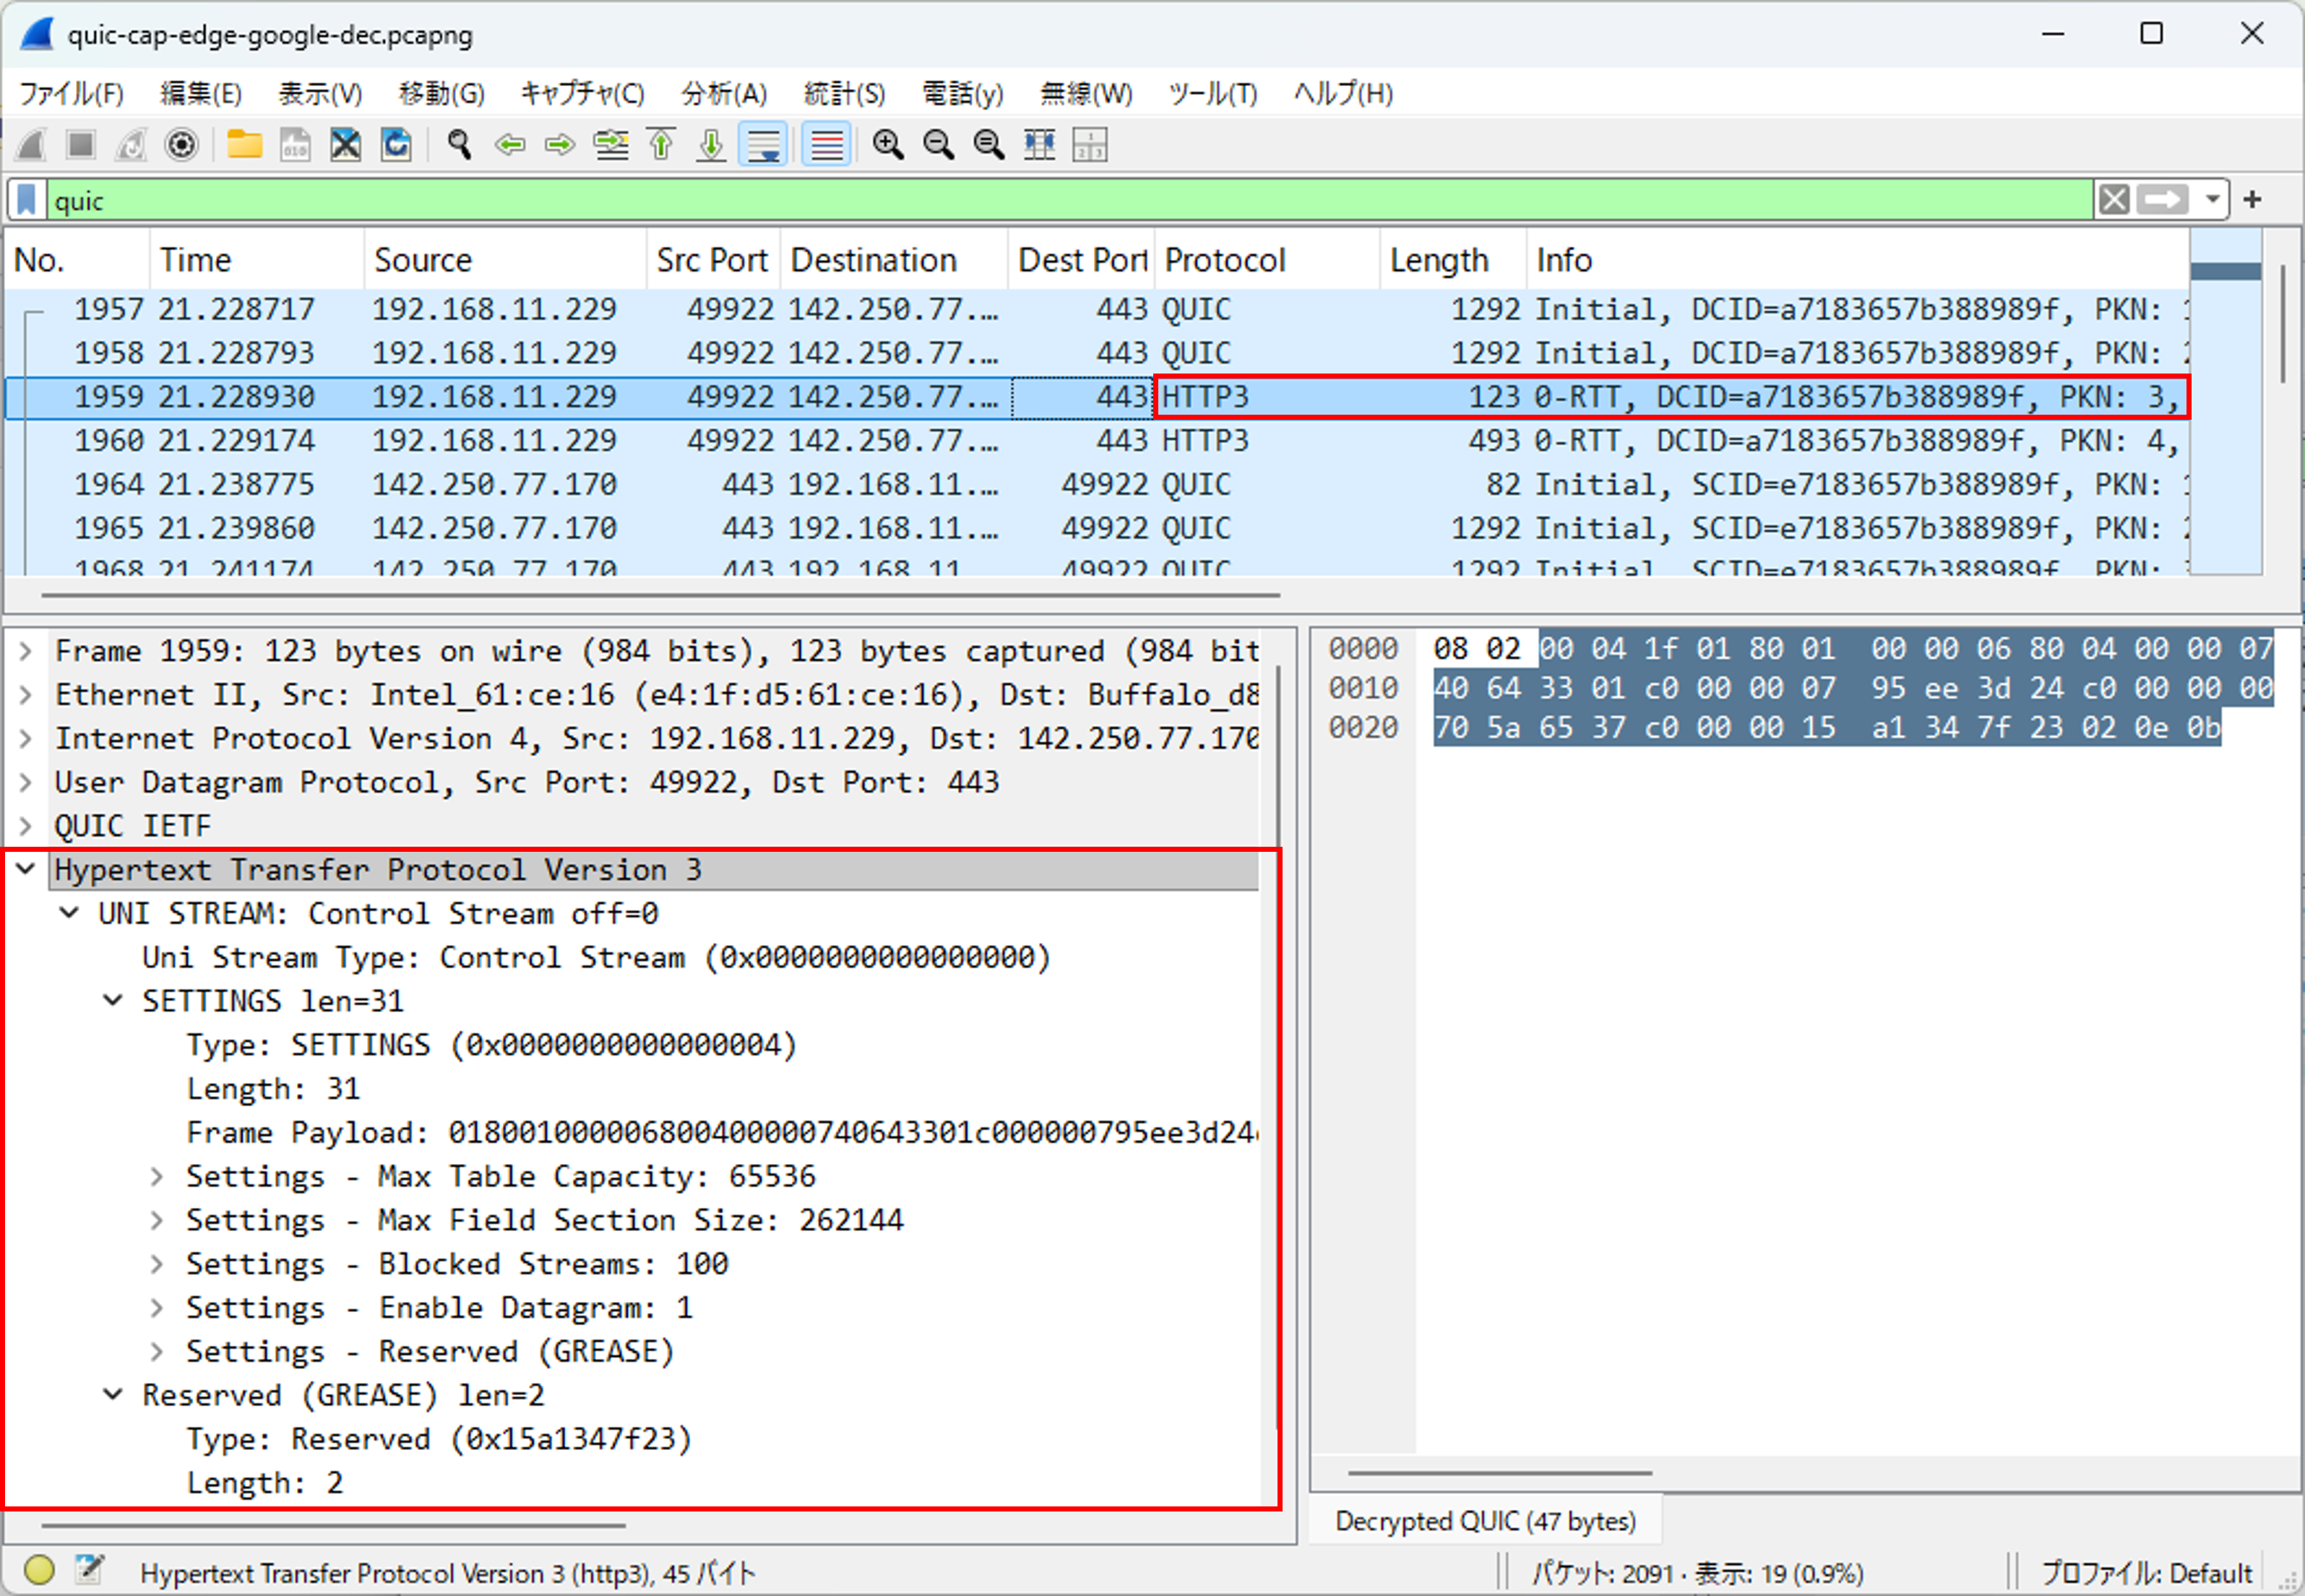2305x1596 pixels.
Task: Clear the display filter X button
Action: click(2114, 200)
